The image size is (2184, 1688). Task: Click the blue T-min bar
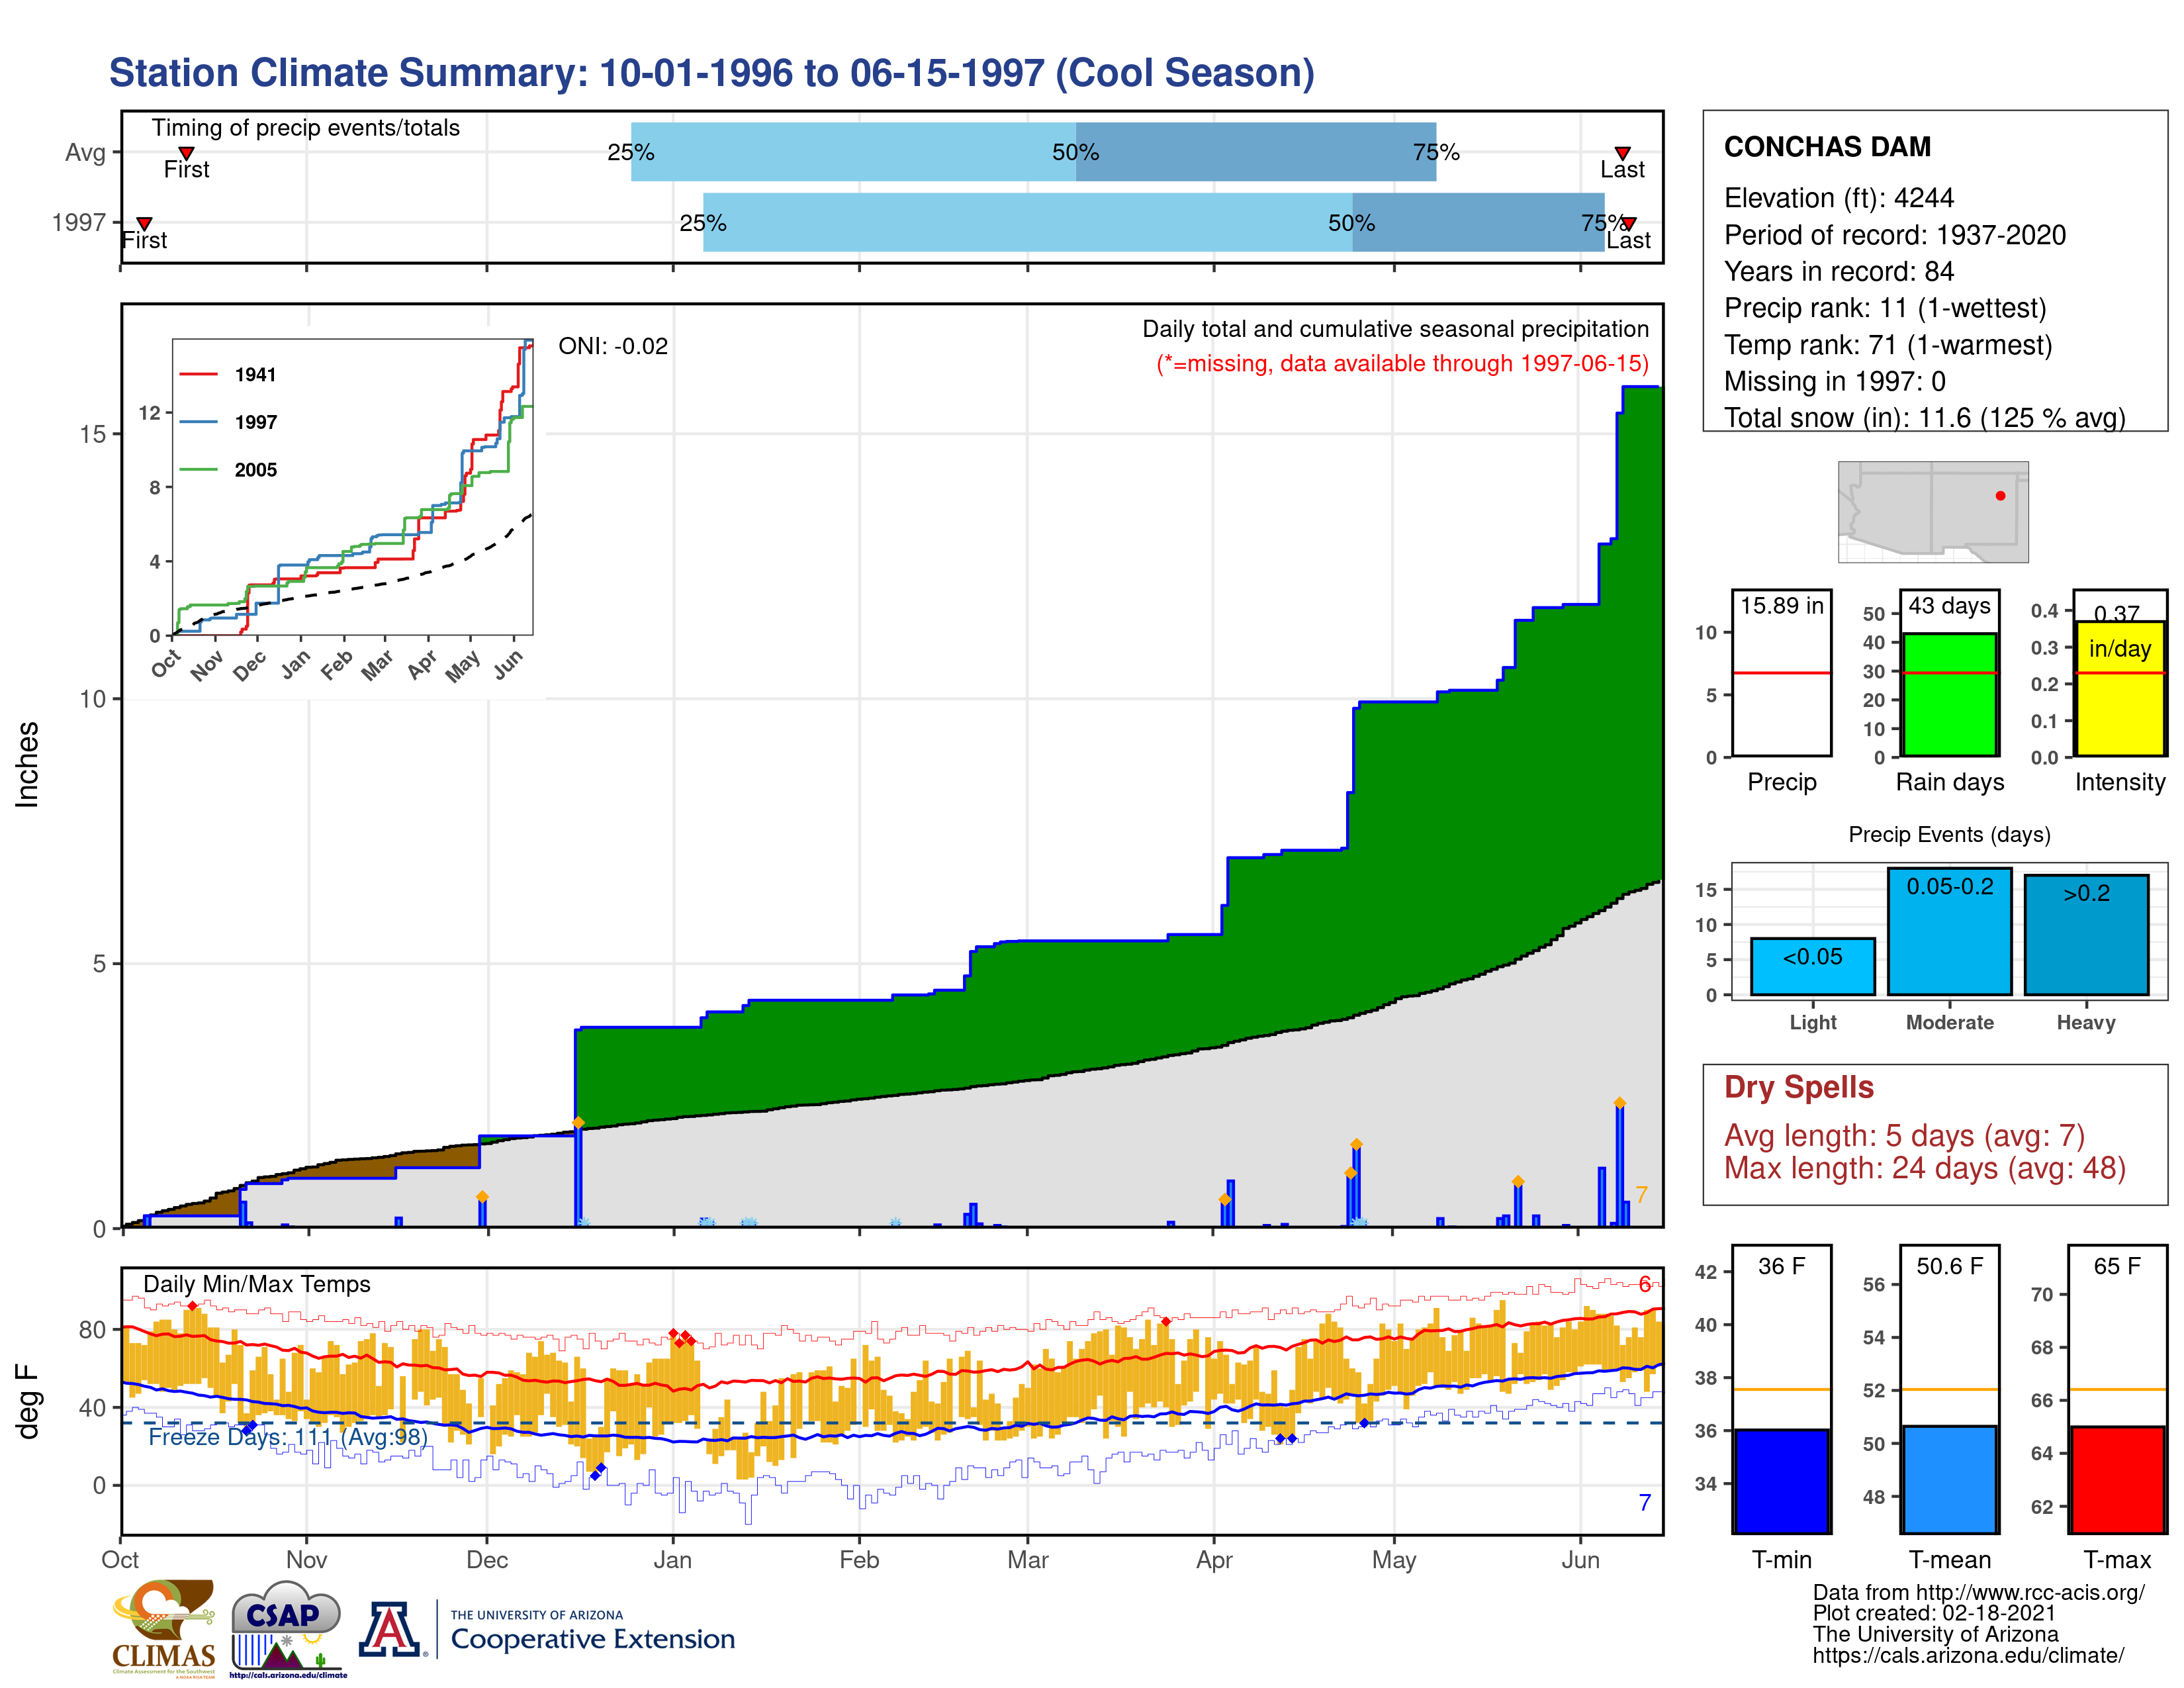click(x=1781, y=1481)
